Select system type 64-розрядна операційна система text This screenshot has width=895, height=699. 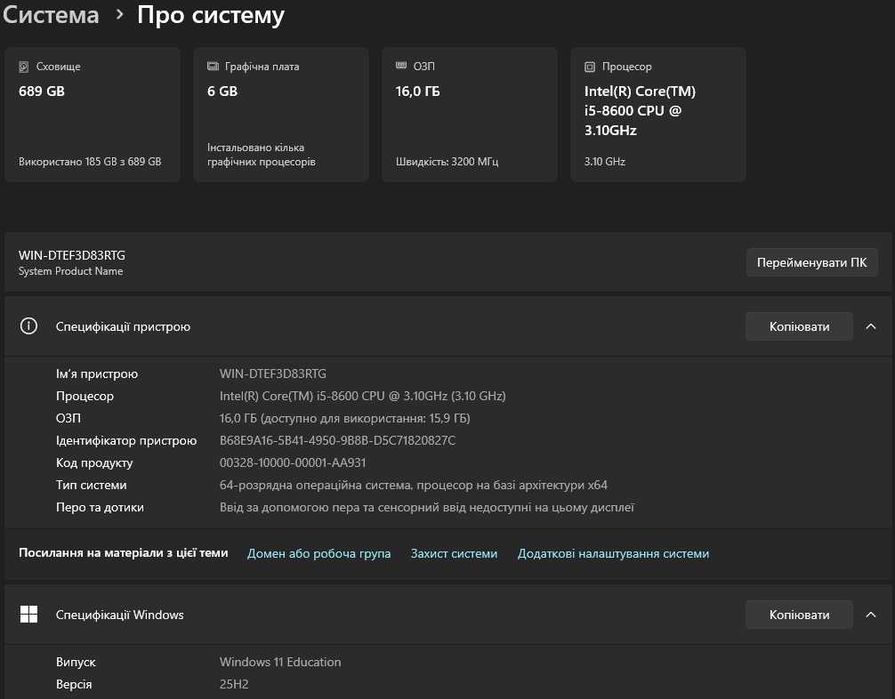pos(413,485)
